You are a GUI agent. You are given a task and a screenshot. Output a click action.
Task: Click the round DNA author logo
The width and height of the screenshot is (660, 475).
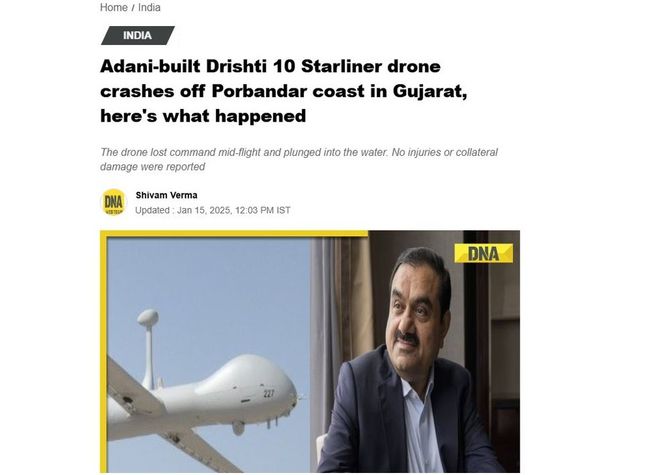point(113,203)
